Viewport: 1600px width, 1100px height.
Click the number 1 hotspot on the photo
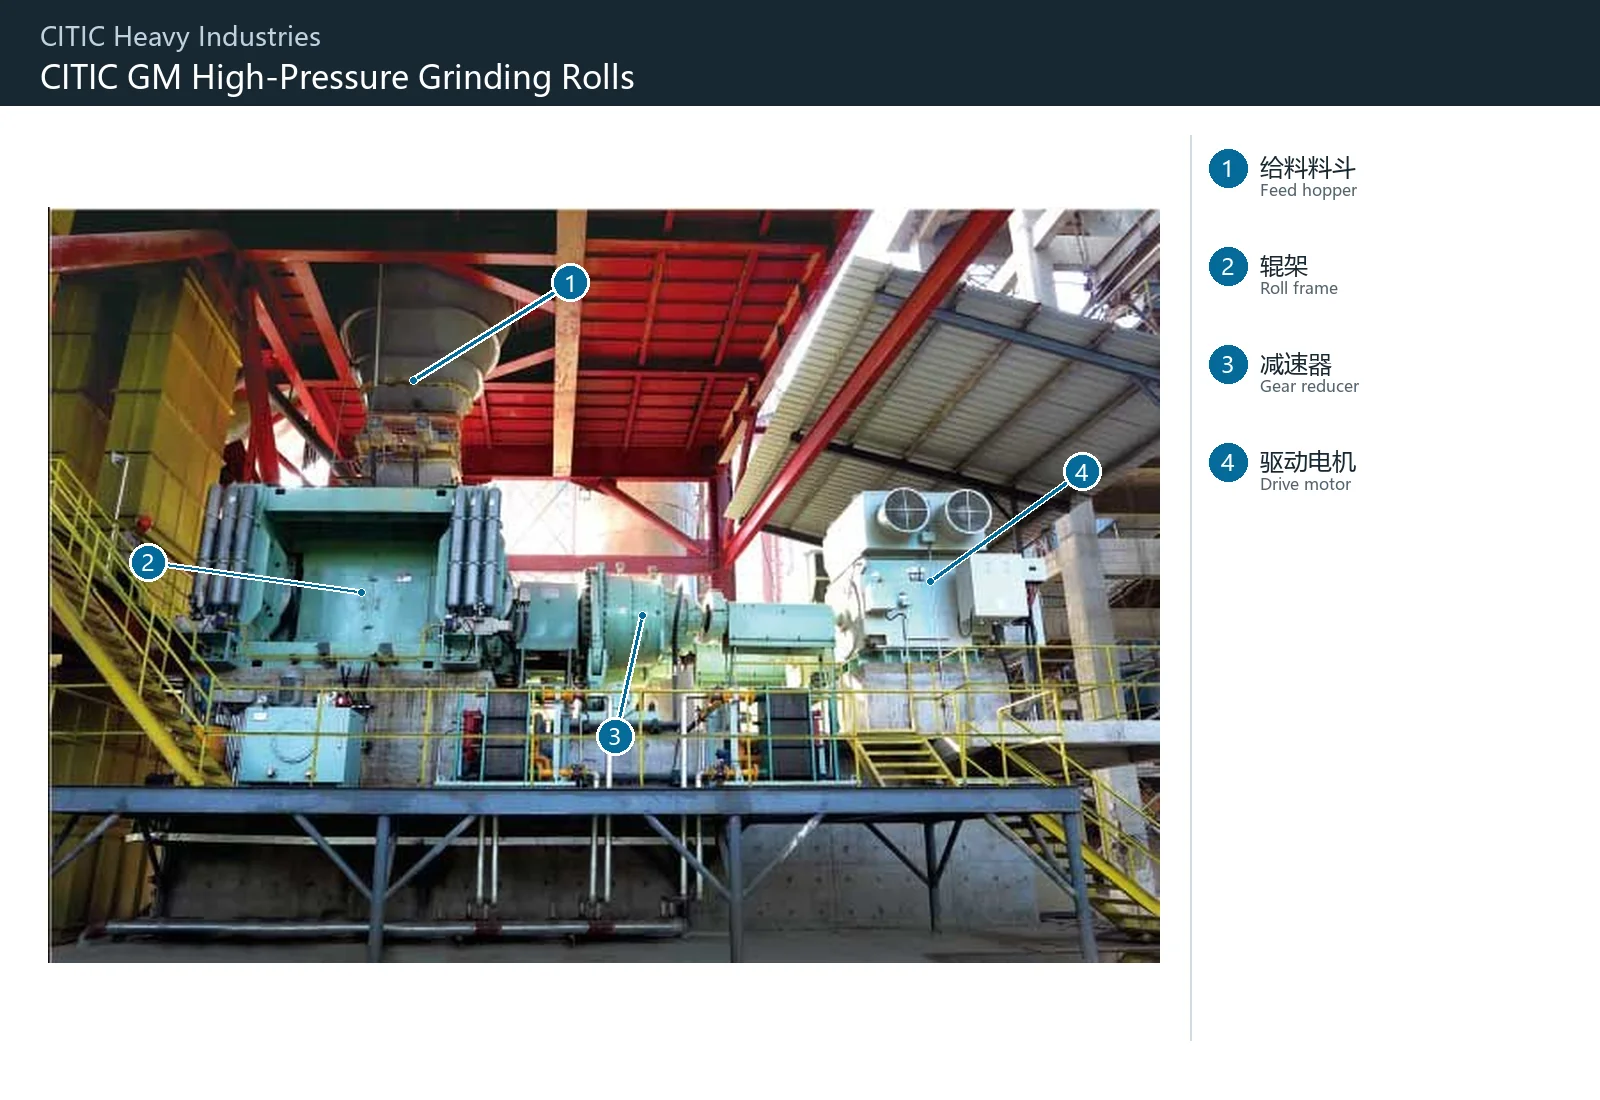coord(570,283)
